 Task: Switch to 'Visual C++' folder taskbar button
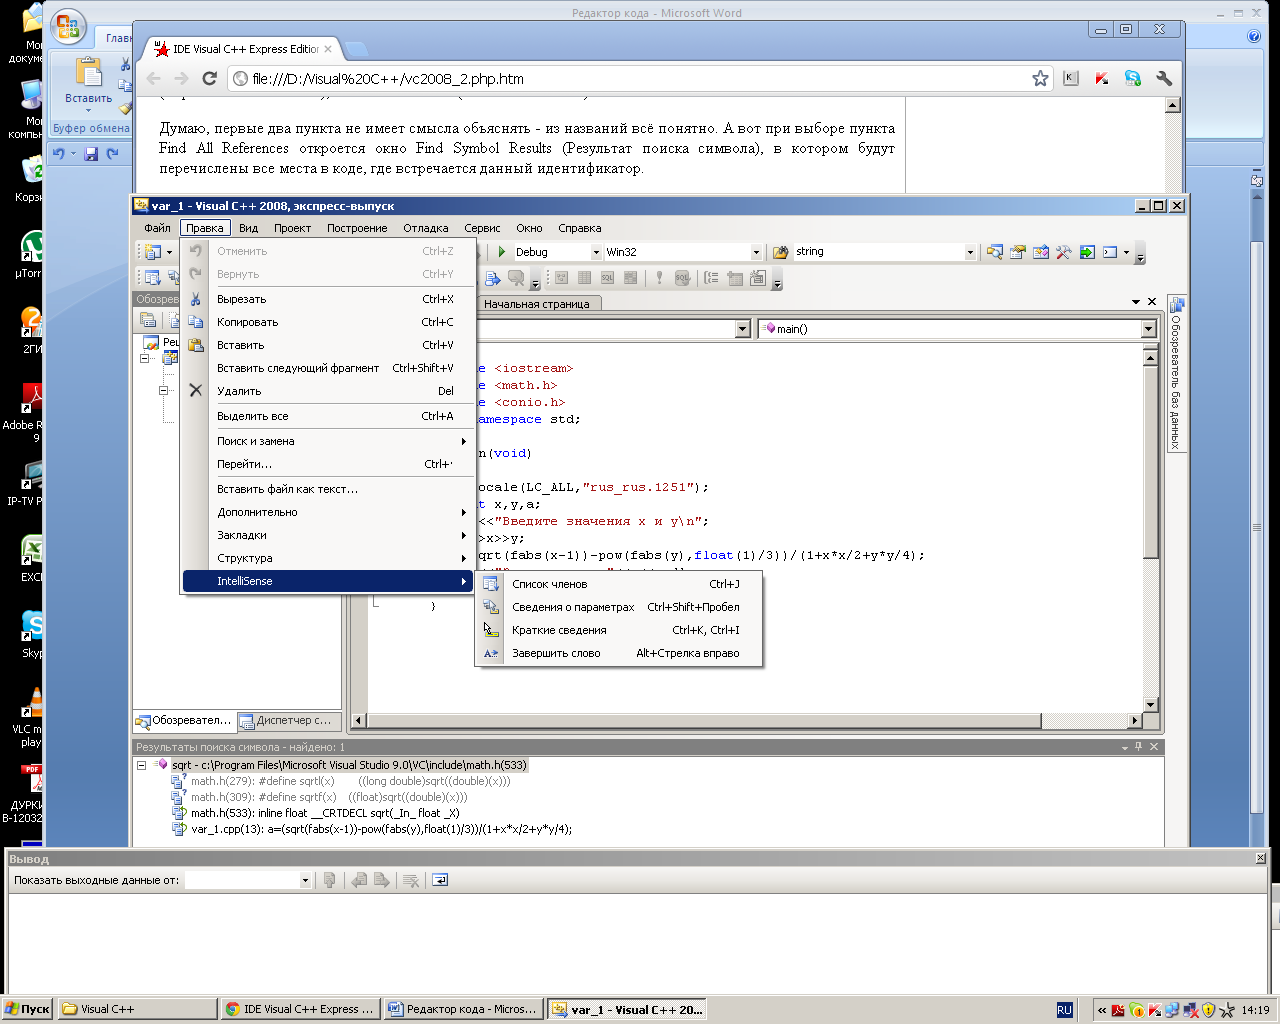(137, 1009)
